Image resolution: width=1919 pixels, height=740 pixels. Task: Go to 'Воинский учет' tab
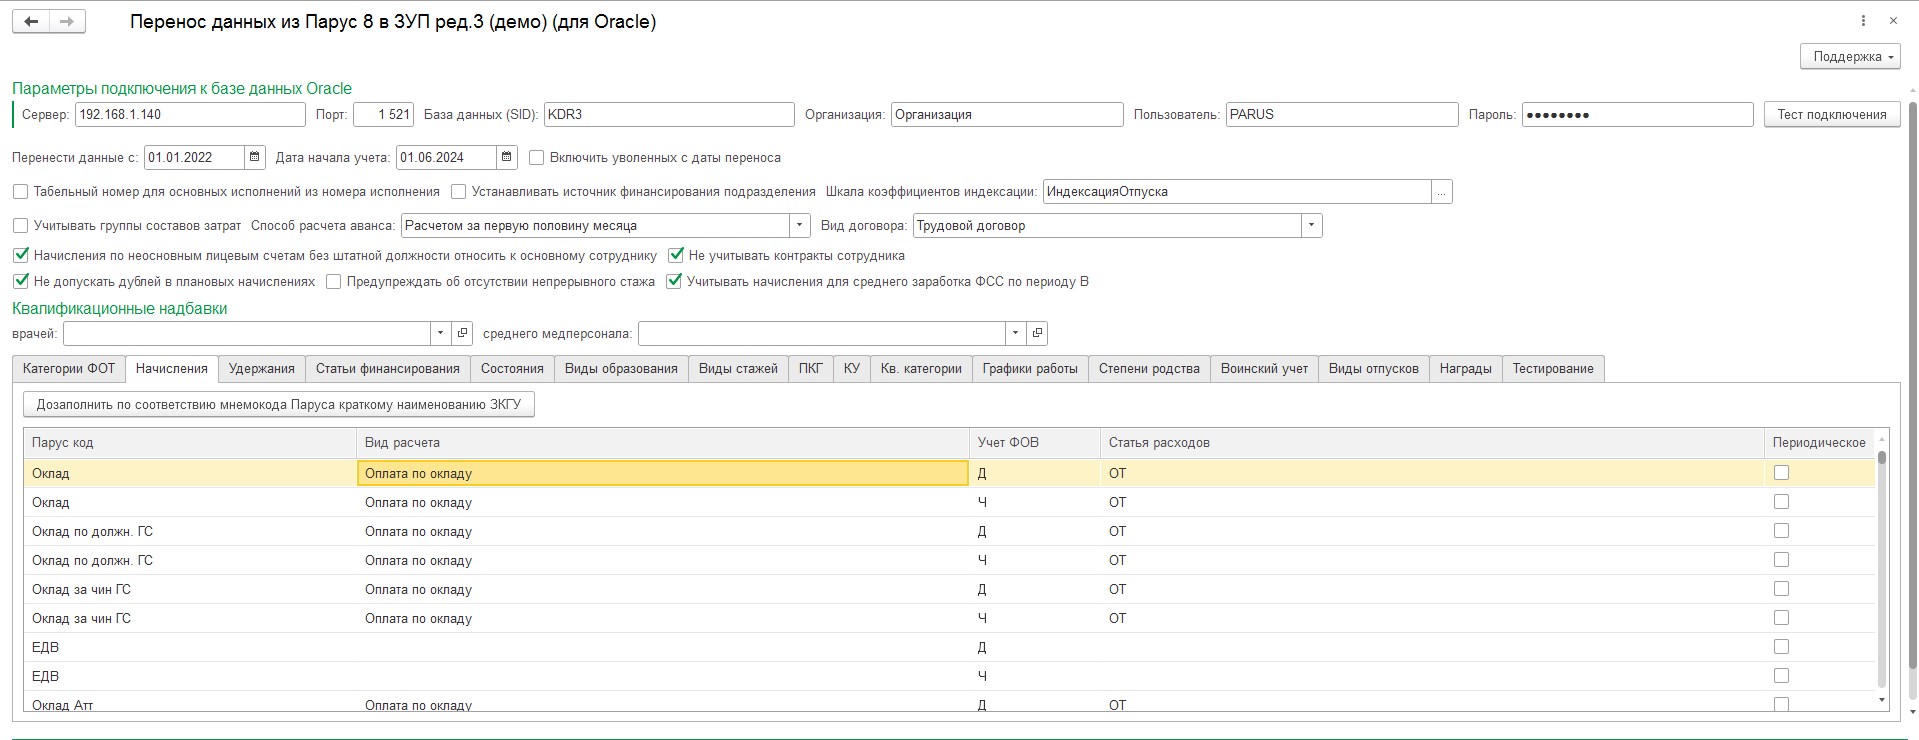pos(1264,369)
